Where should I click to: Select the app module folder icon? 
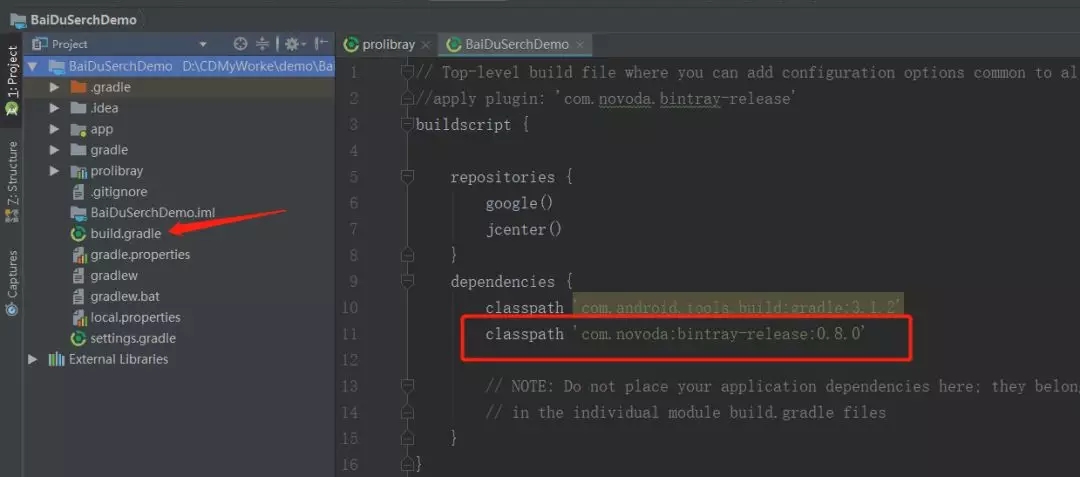79,129
